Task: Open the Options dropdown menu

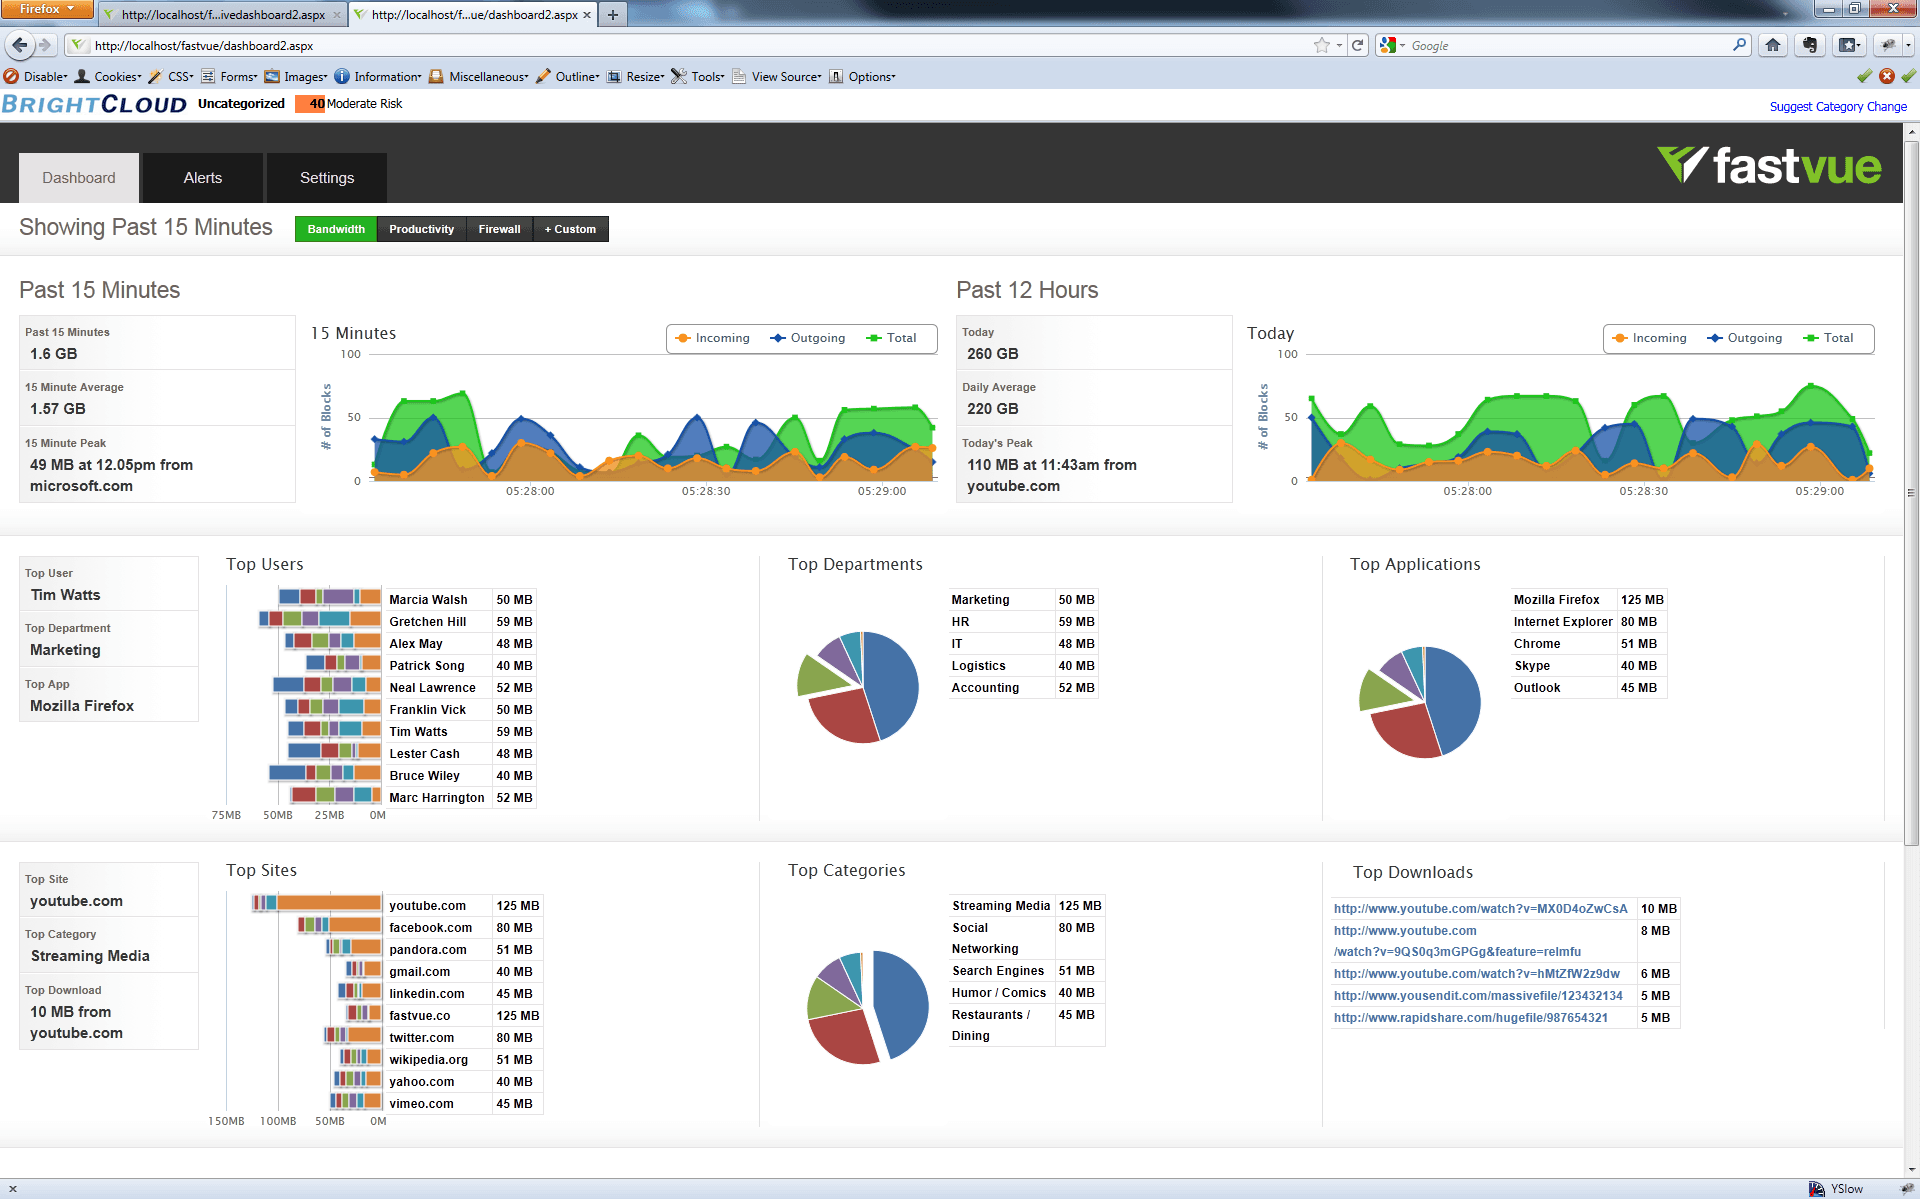Action: tap(862, 77)
